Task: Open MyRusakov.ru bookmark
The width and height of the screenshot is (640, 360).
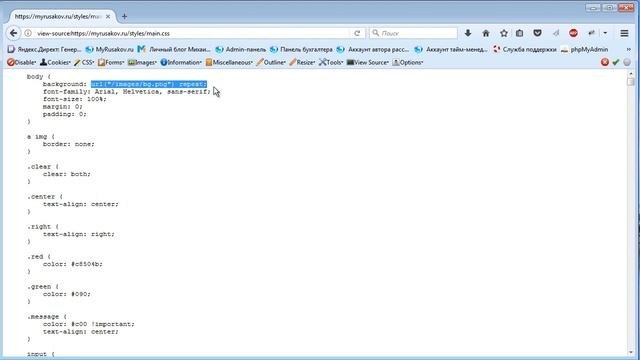Action: click(109, 49)
